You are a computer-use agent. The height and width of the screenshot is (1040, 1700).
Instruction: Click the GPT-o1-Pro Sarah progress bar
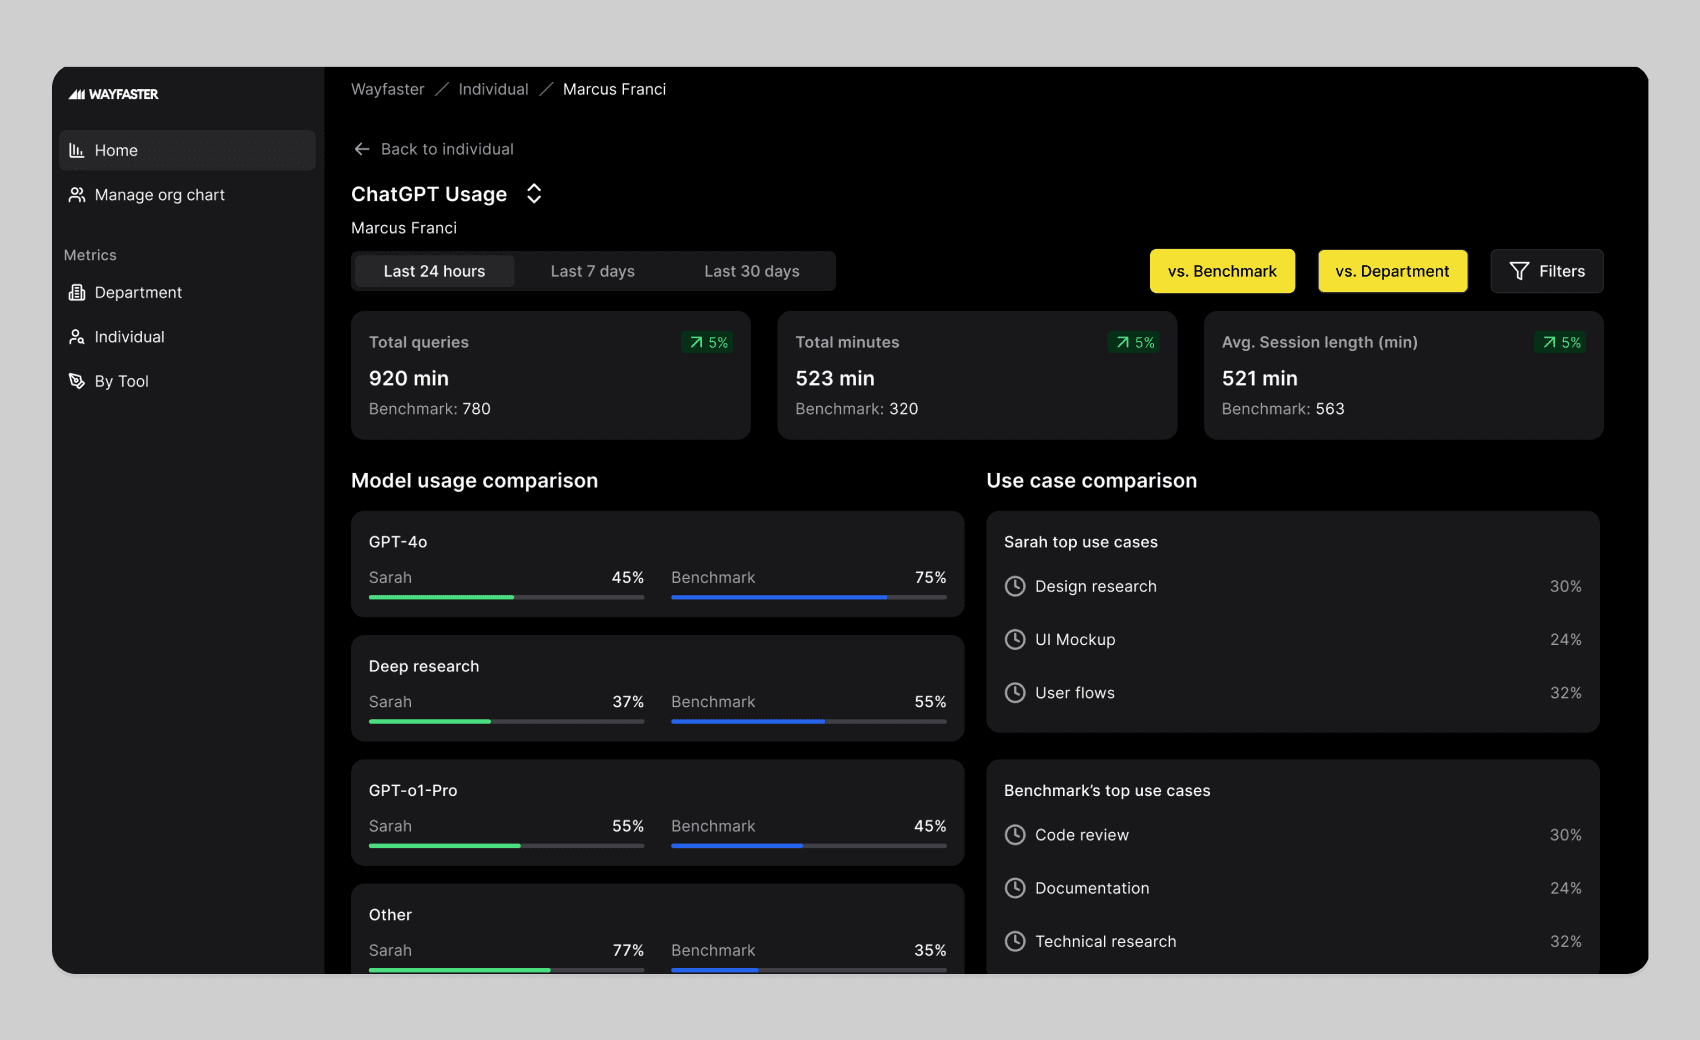click(x=506, y=845)
